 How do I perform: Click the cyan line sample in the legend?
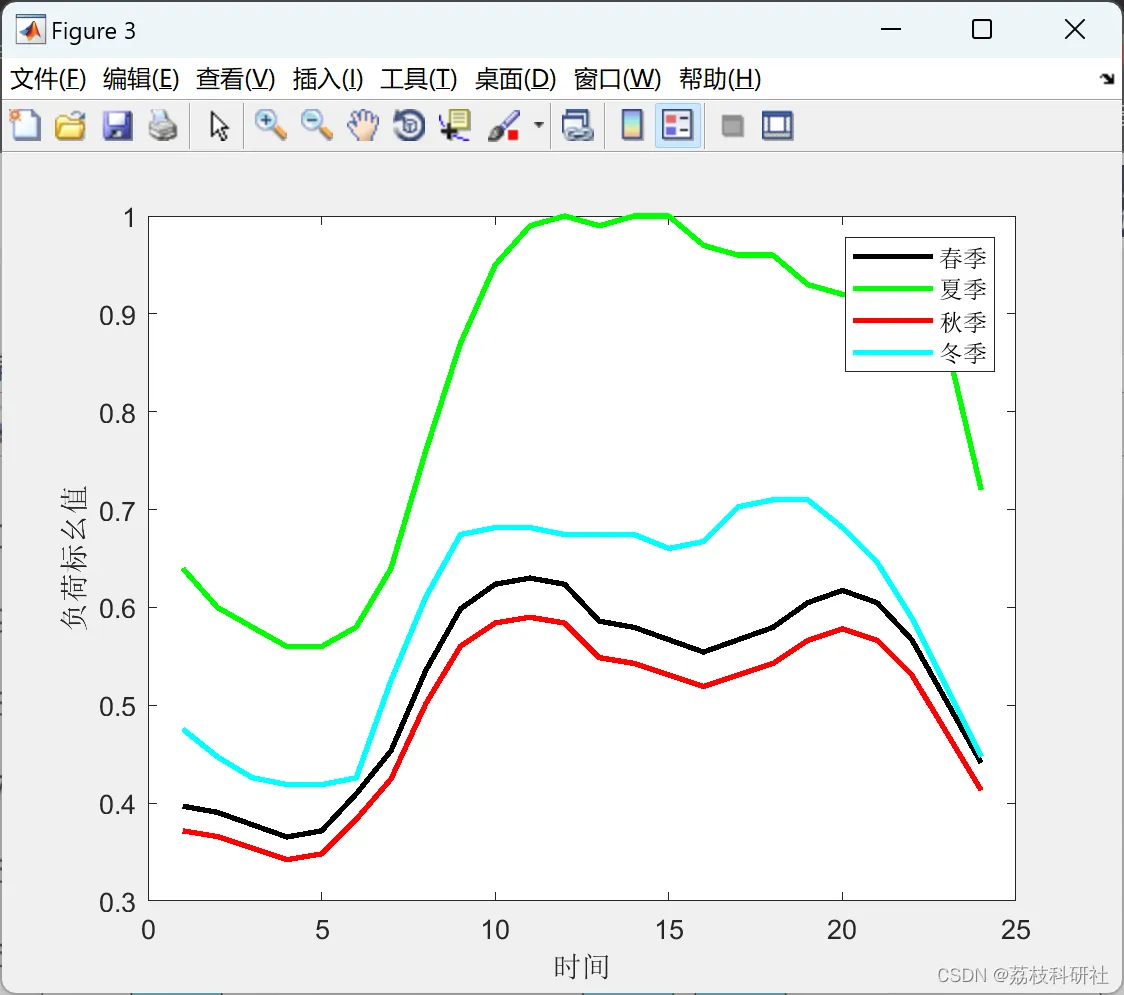point(892,353)
